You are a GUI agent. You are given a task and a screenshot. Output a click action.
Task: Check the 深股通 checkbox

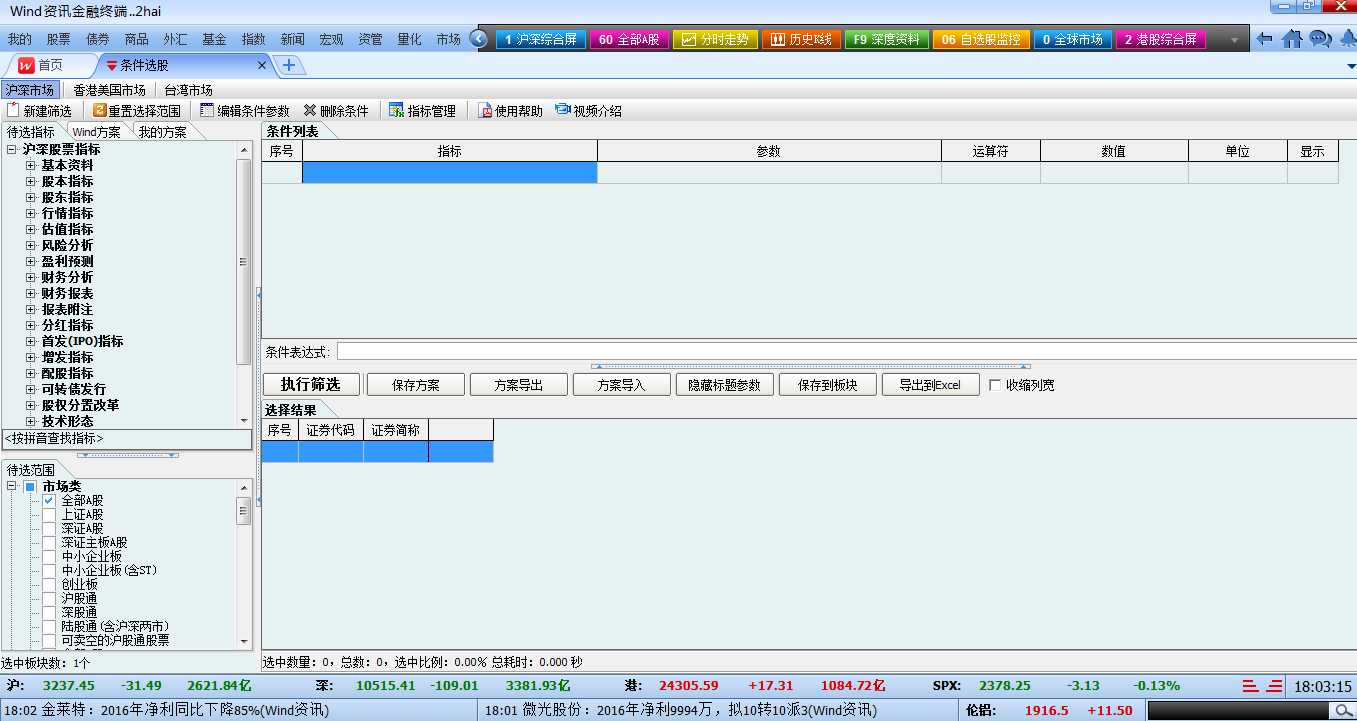(x=49, y=612)
